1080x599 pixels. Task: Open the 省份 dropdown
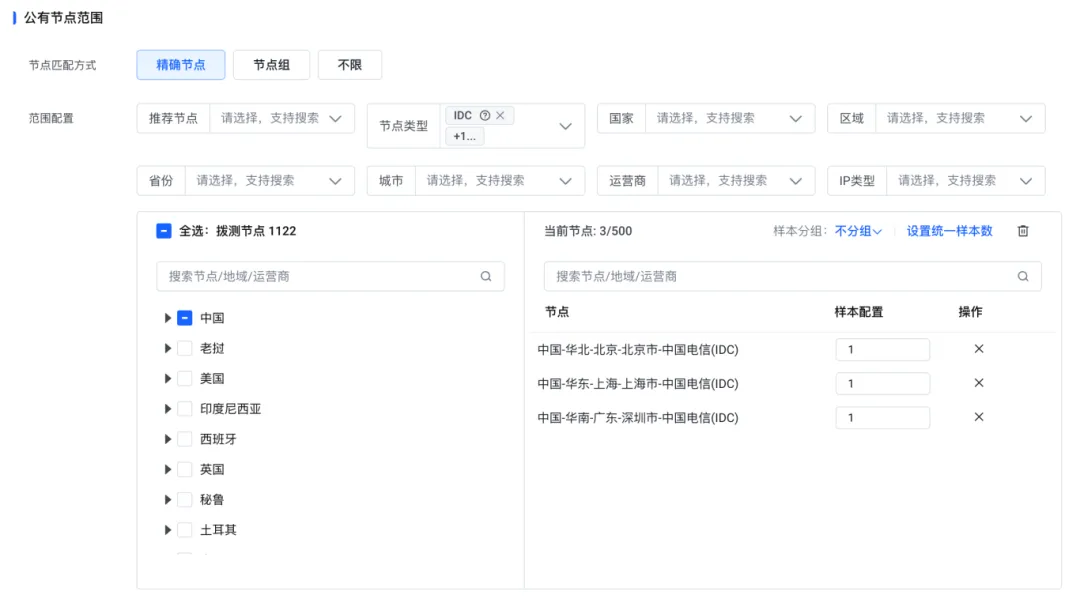pos(270,181)
